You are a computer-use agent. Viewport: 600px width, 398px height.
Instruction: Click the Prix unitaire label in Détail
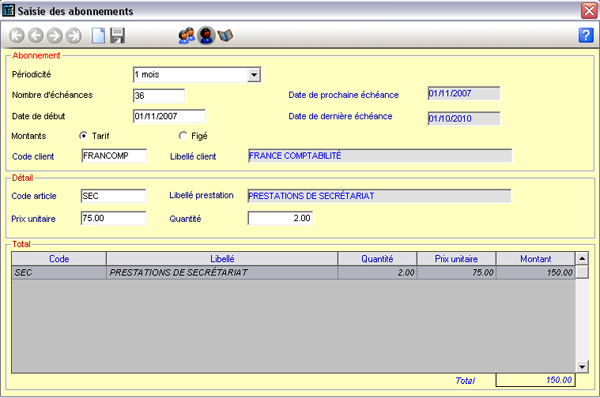pyautogui.click(x=34, y=219)
